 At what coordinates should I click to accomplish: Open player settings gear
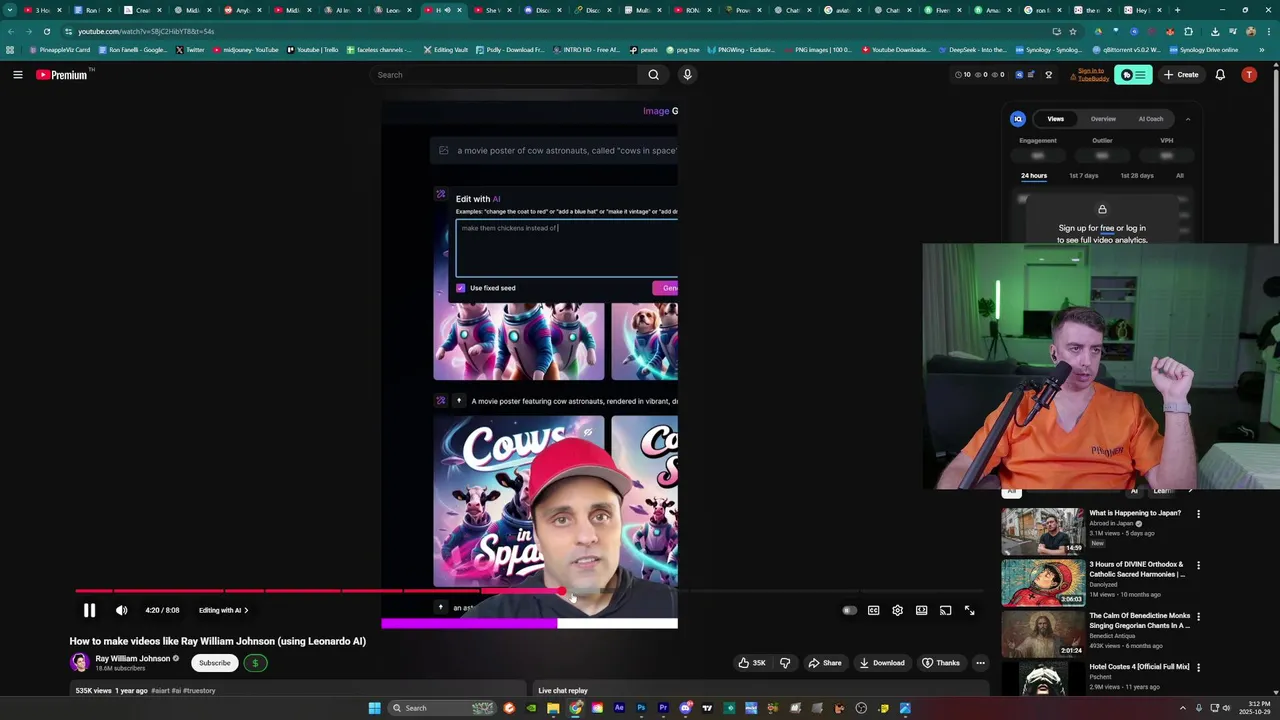pyautogui.click(x=897, y=610)
